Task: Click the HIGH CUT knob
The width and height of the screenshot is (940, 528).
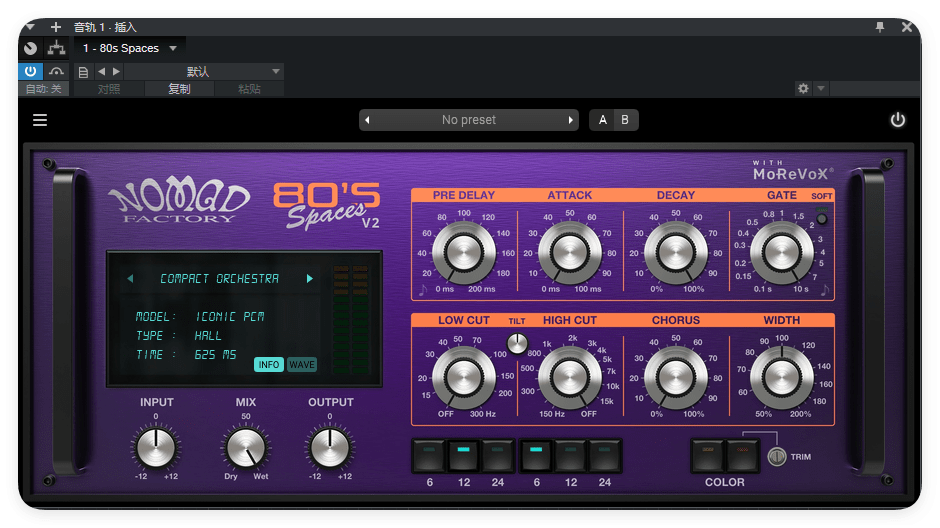Action: pyautogui.click(x=570, y=378)
